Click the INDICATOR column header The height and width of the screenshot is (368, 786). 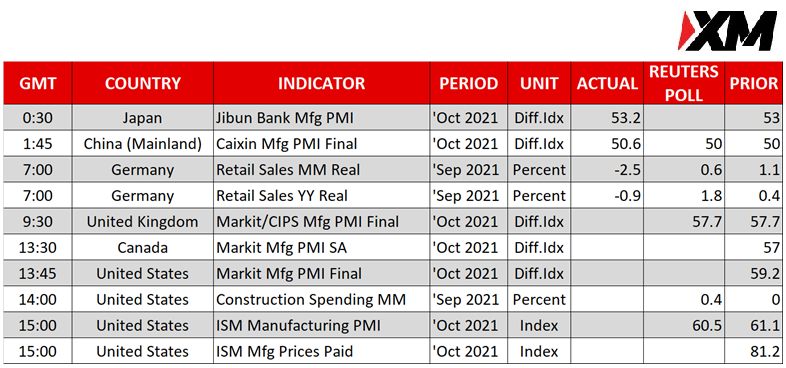(x=321, y=83)
